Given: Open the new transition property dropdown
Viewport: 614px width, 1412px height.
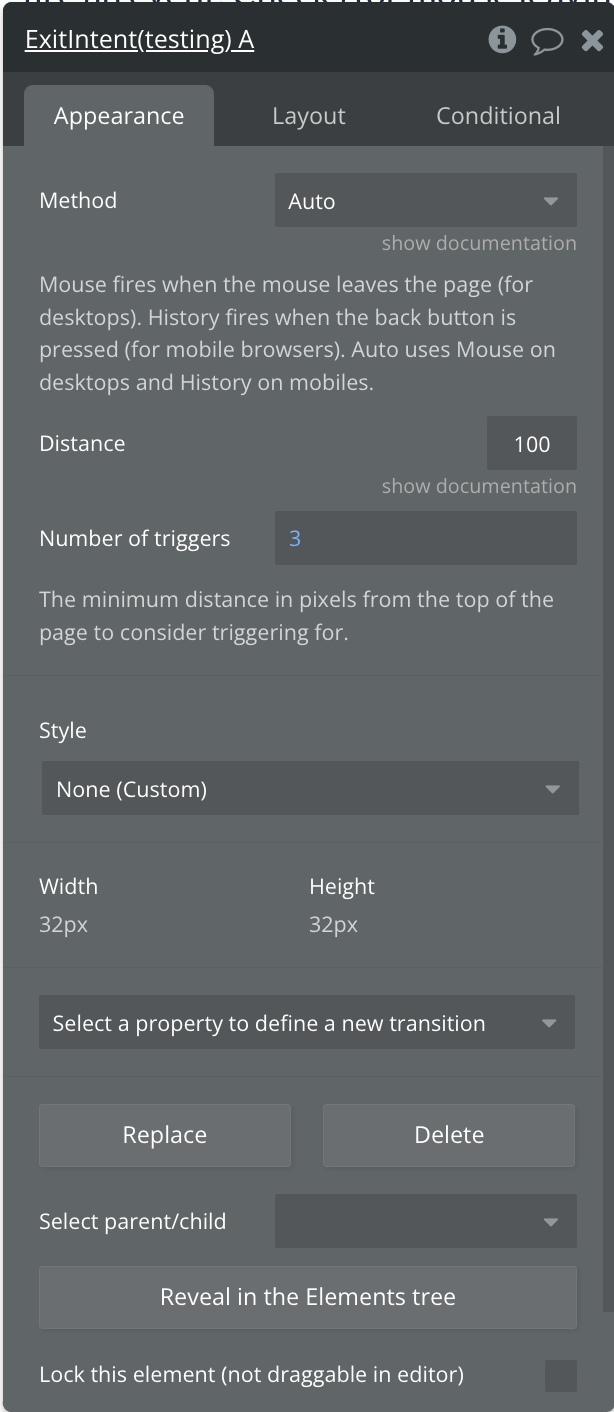Looking at the screenshot, I should (306, 1023).
